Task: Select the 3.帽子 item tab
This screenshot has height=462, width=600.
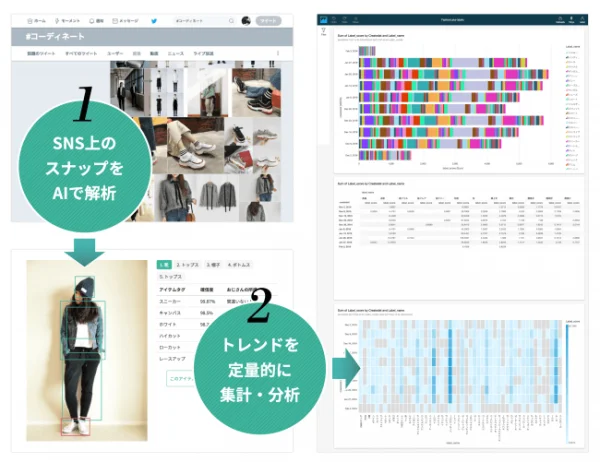Action: (213, 264)
